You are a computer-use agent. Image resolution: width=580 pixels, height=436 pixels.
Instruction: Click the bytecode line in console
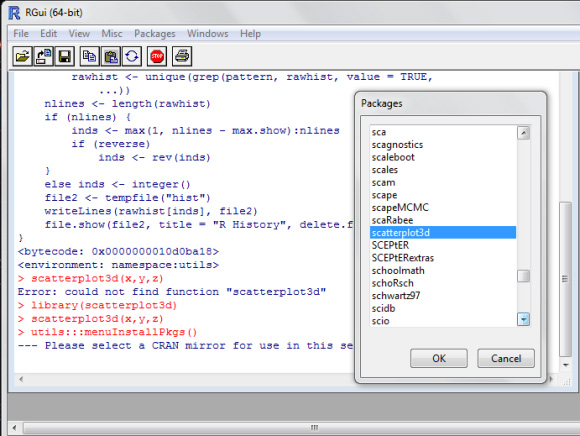118,251
